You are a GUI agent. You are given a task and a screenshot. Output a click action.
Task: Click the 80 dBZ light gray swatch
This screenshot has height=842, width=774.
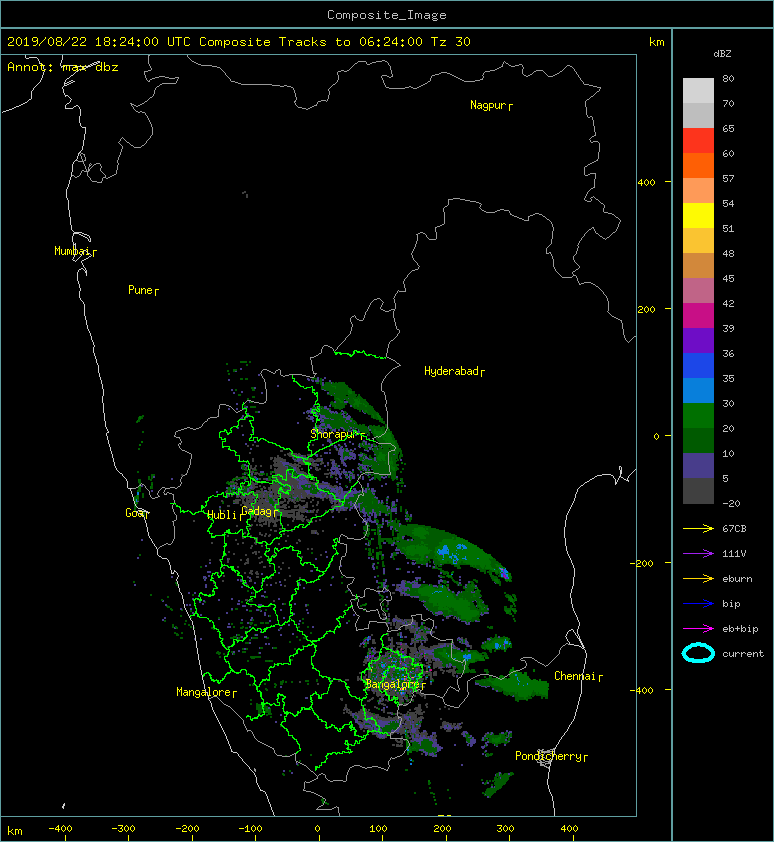[x=698, y=90]
